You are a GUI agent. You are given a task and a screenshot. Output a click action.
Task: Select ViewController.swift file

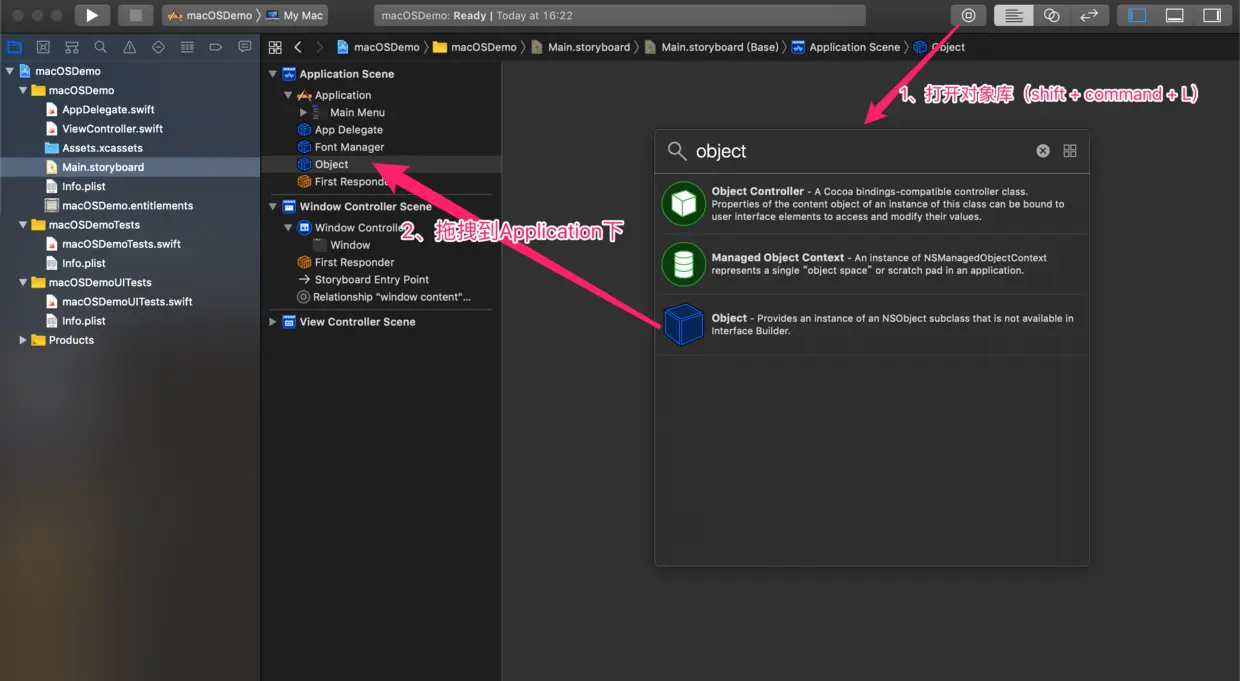112,129
